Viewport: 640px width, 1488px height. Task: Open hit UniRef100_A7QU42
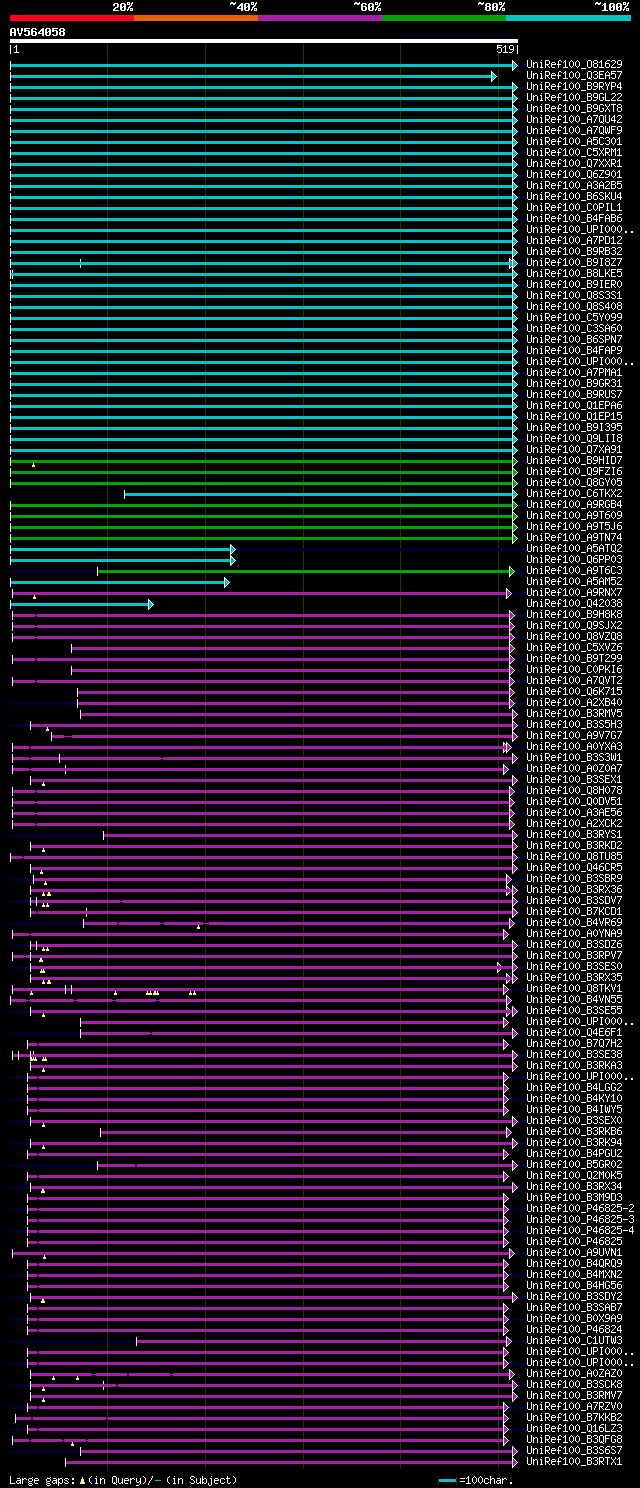tap(574, 119)
